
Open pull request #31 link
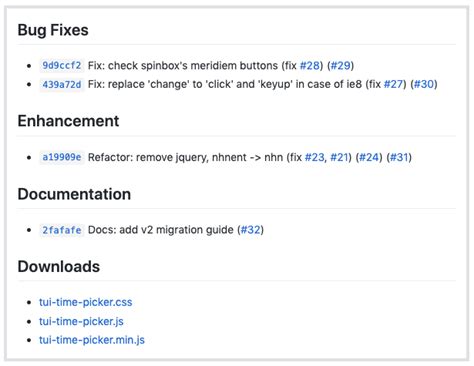coord(399,157)
